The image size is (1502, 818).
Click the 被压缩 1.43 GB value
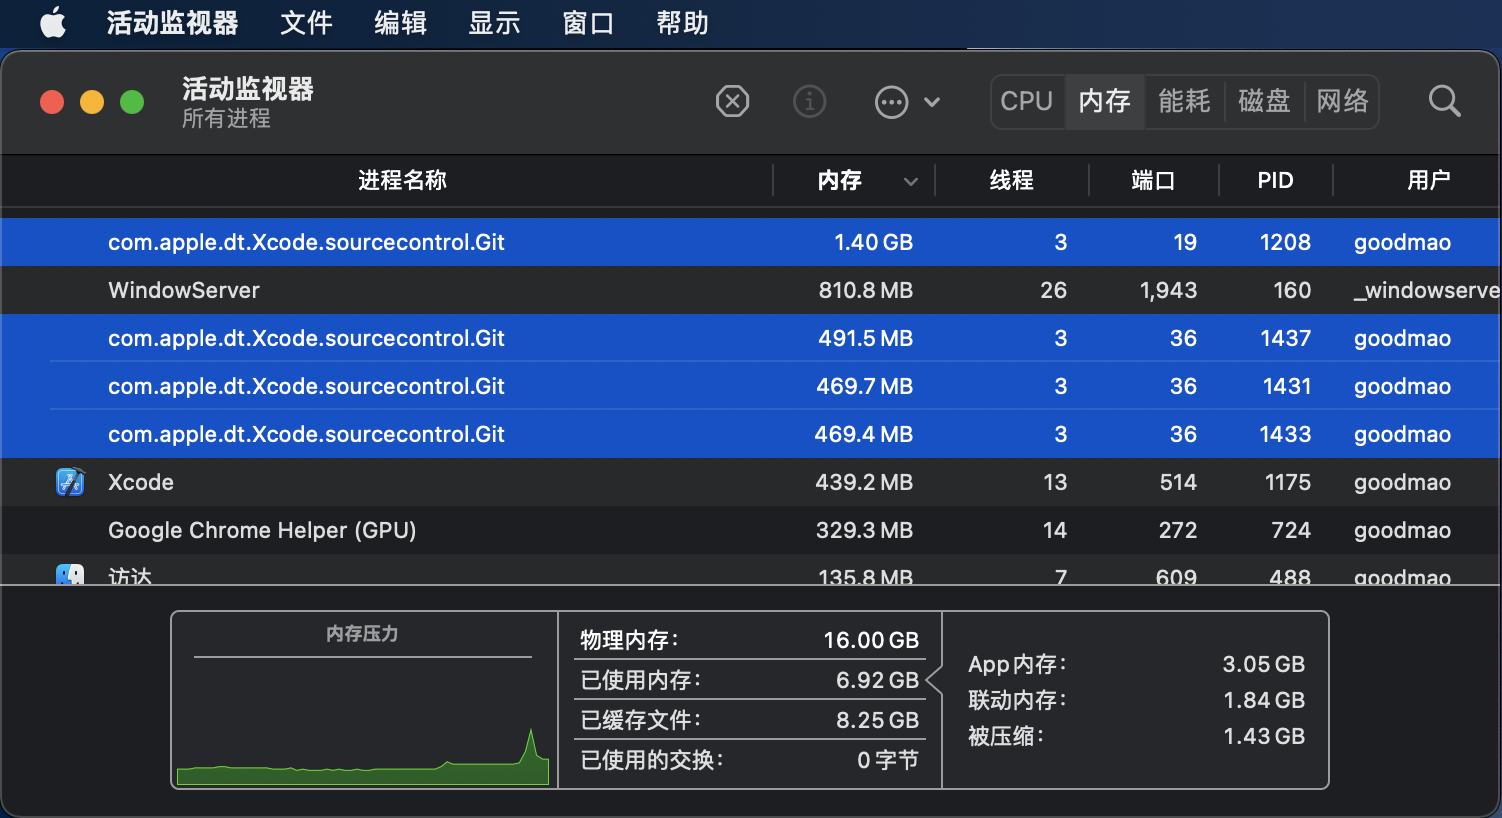[x=1264, y=736]
